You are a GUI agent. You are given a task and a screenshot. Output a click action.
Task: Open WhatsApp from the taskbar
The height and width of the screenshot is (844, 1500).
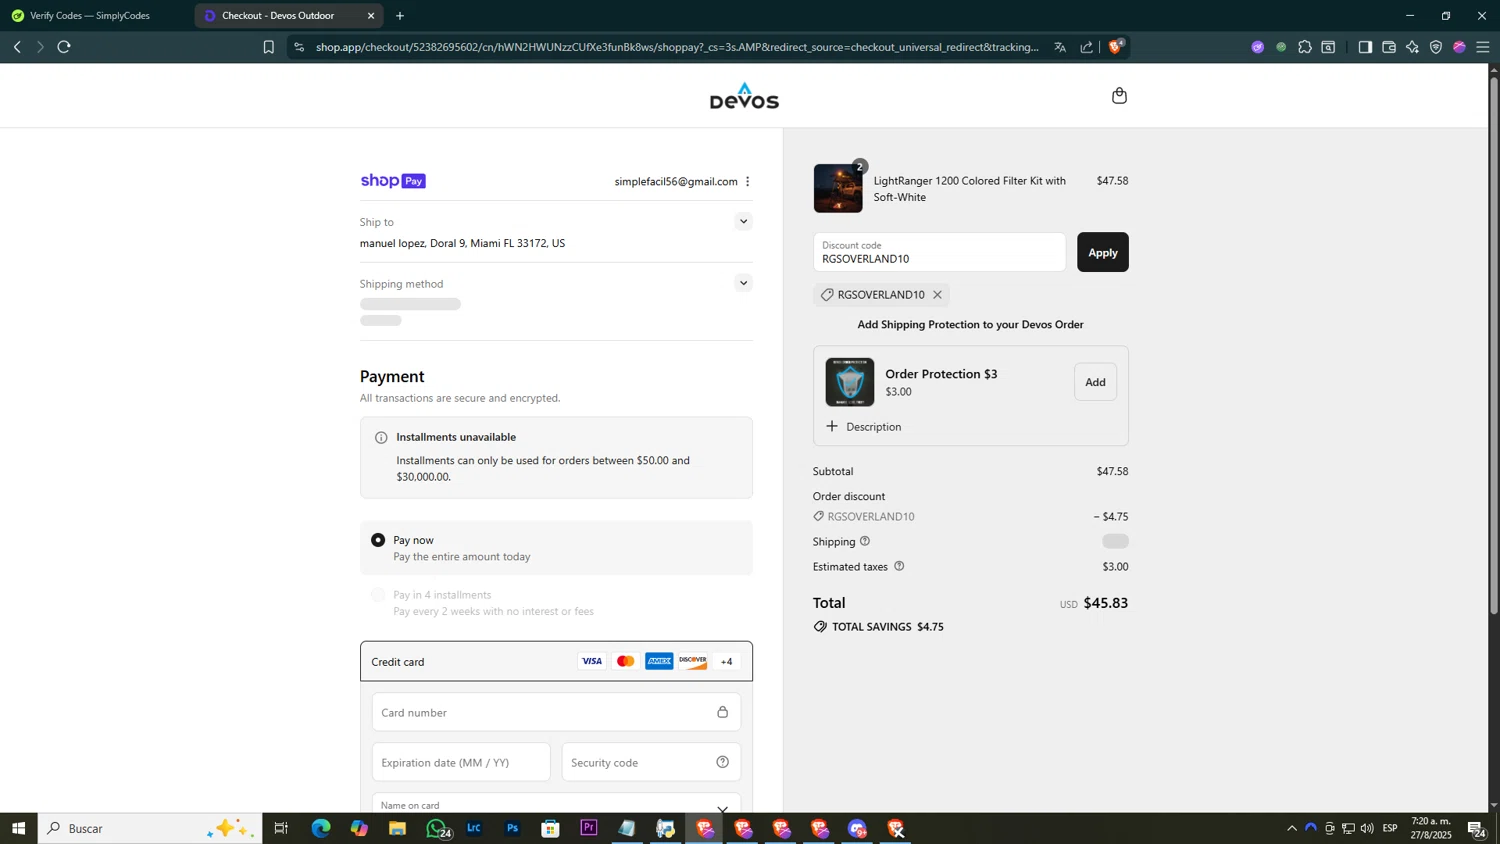436,828
